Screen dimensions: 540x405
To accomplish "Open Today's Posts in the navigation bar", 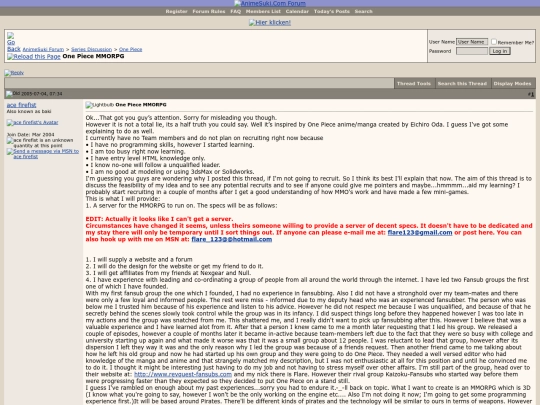I will click(x=332, y=11).
